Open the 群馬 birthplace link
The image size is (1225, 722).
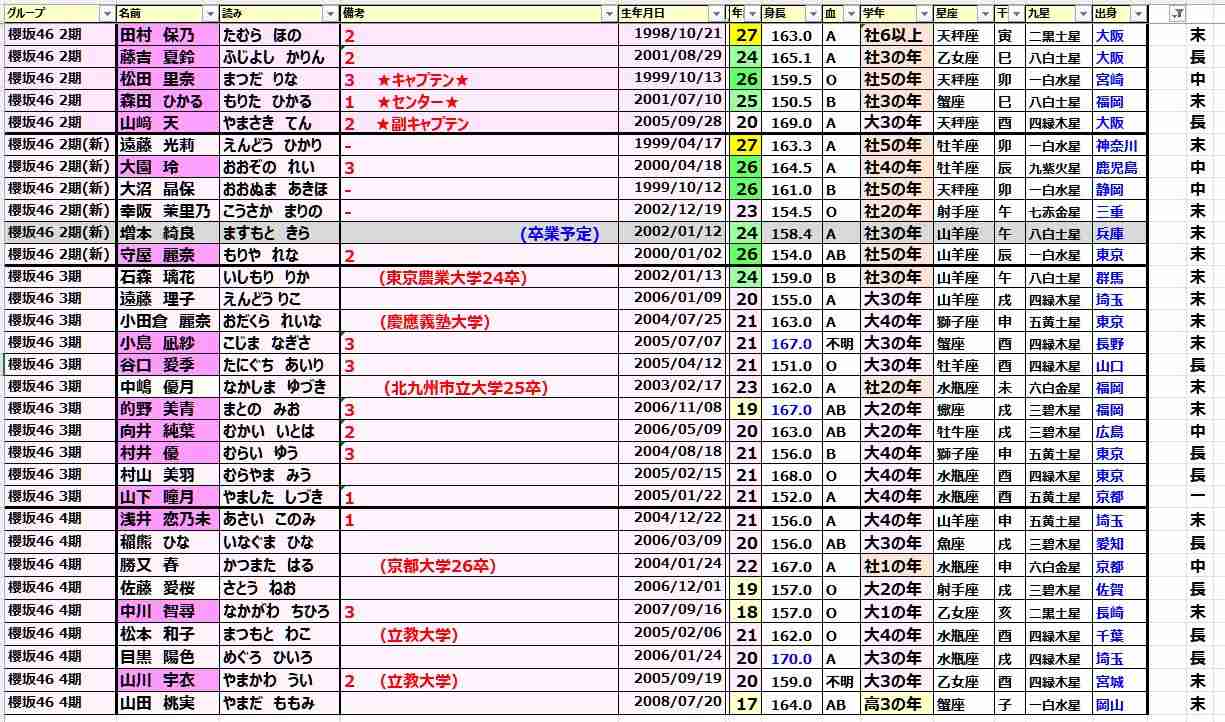[x=1109, y=278]
